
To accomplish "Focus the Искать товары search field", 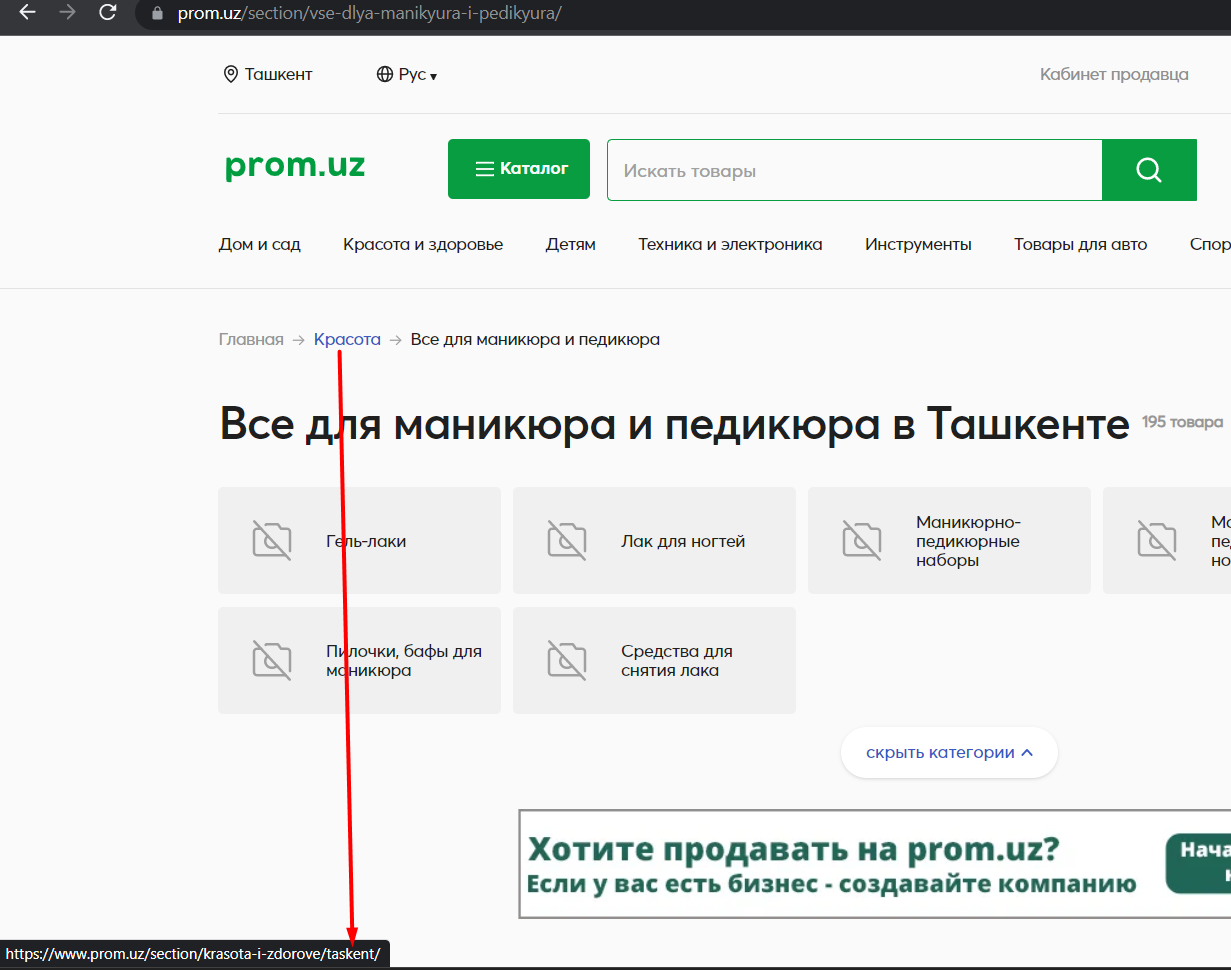I will [x=855, y=170].
